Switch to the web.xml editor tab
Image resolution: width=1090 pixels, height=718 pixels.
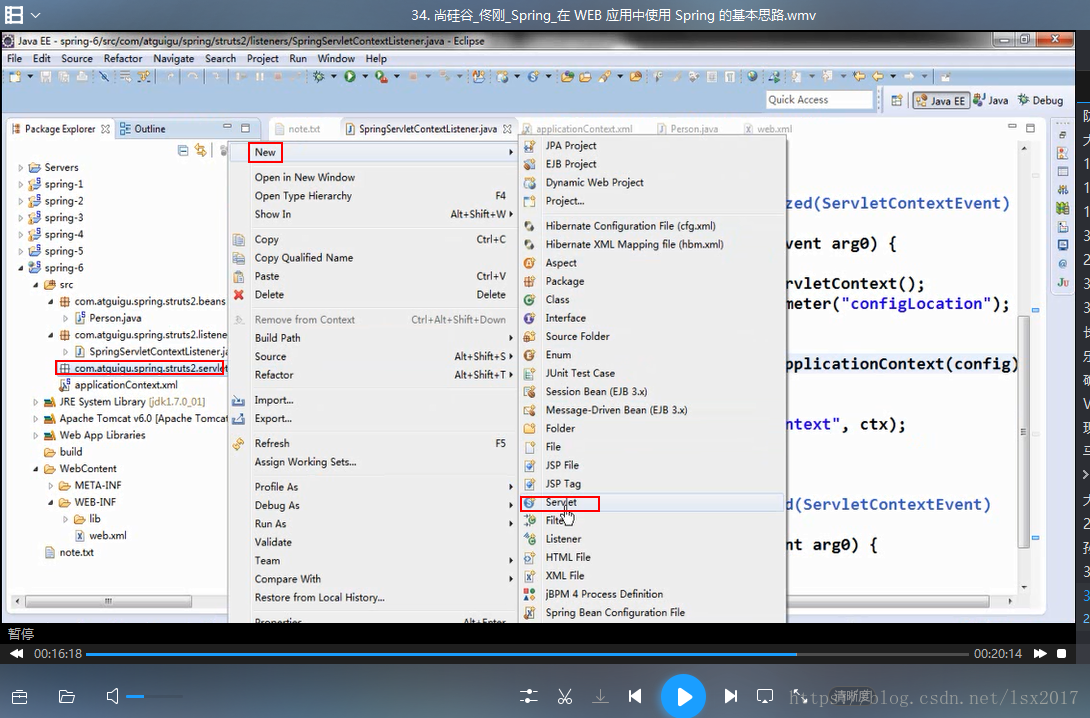[x=768, y=129]
